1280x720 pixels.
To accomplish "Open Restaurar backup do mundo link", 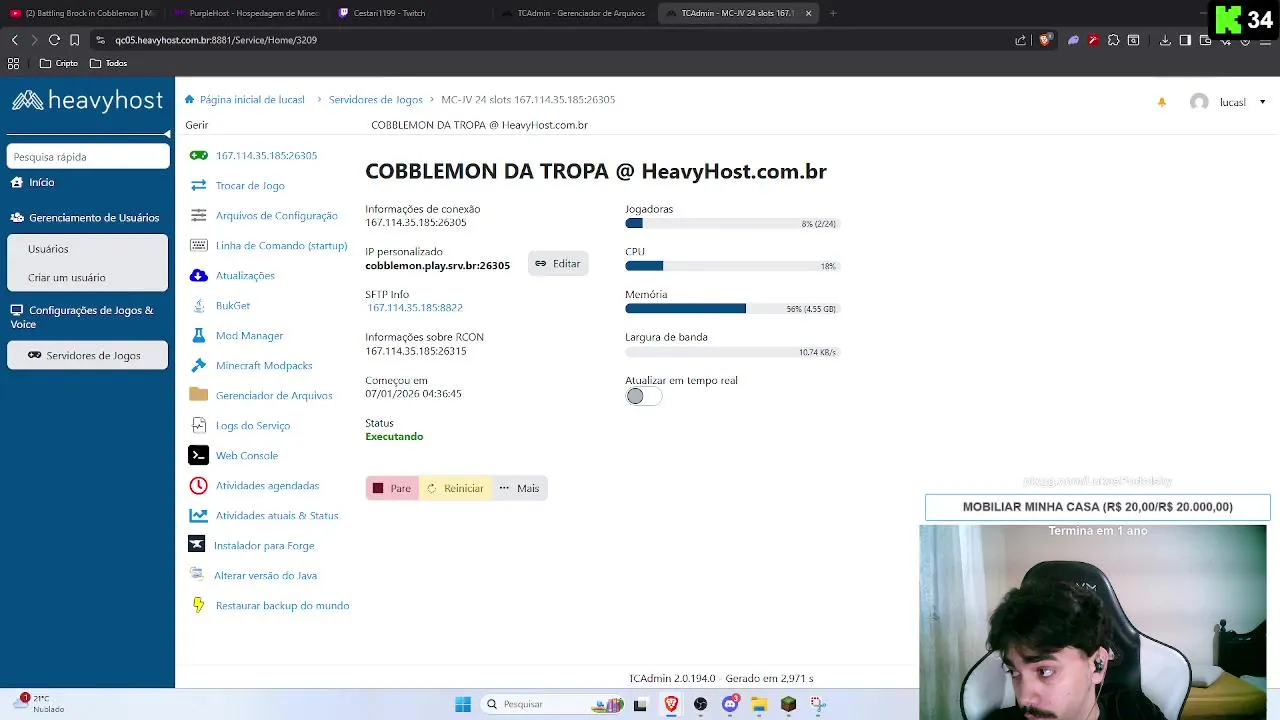I will tap(282, 605).
